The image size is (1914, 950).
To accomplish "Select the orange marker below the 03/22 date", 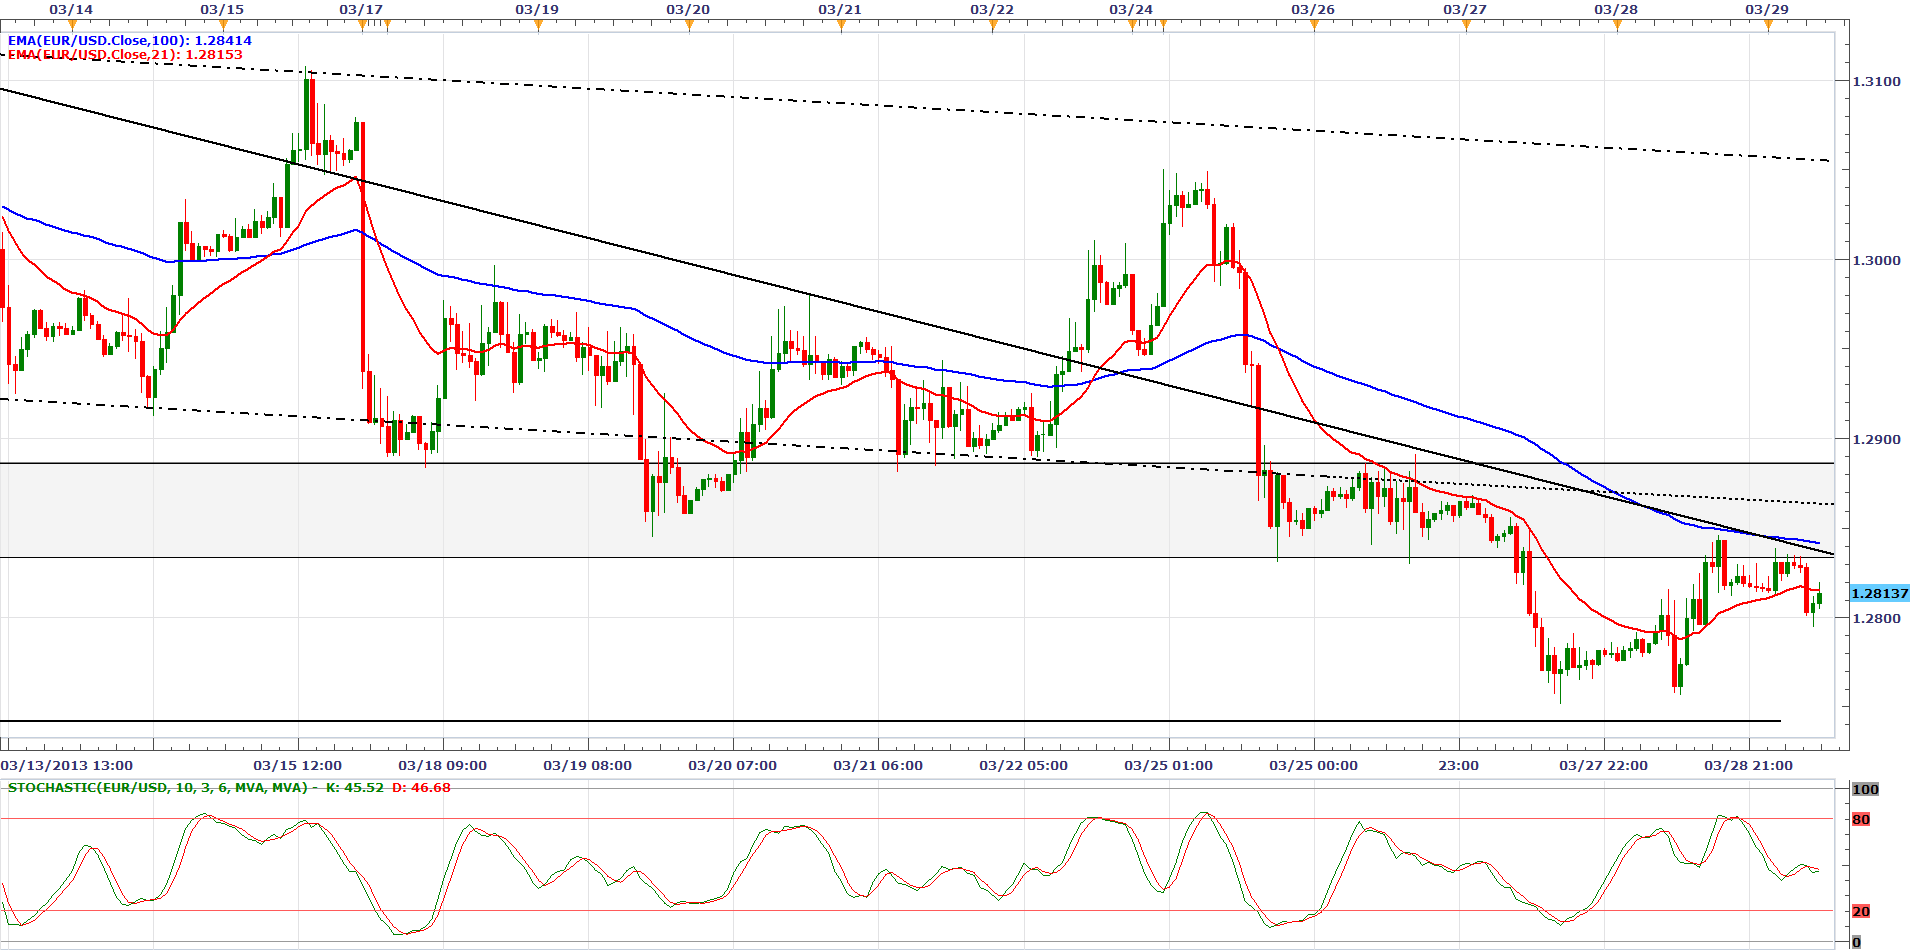I will click(993, 25).
